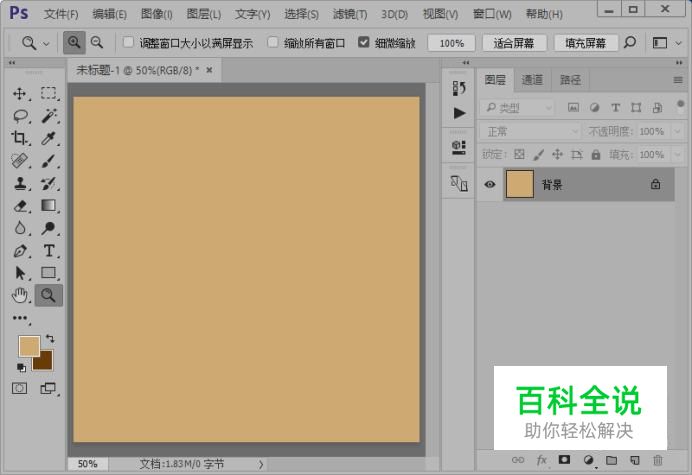Viewport: 692px width, 475px height.
Task: Select the History Brush tool
Action: tap(48, 183)
